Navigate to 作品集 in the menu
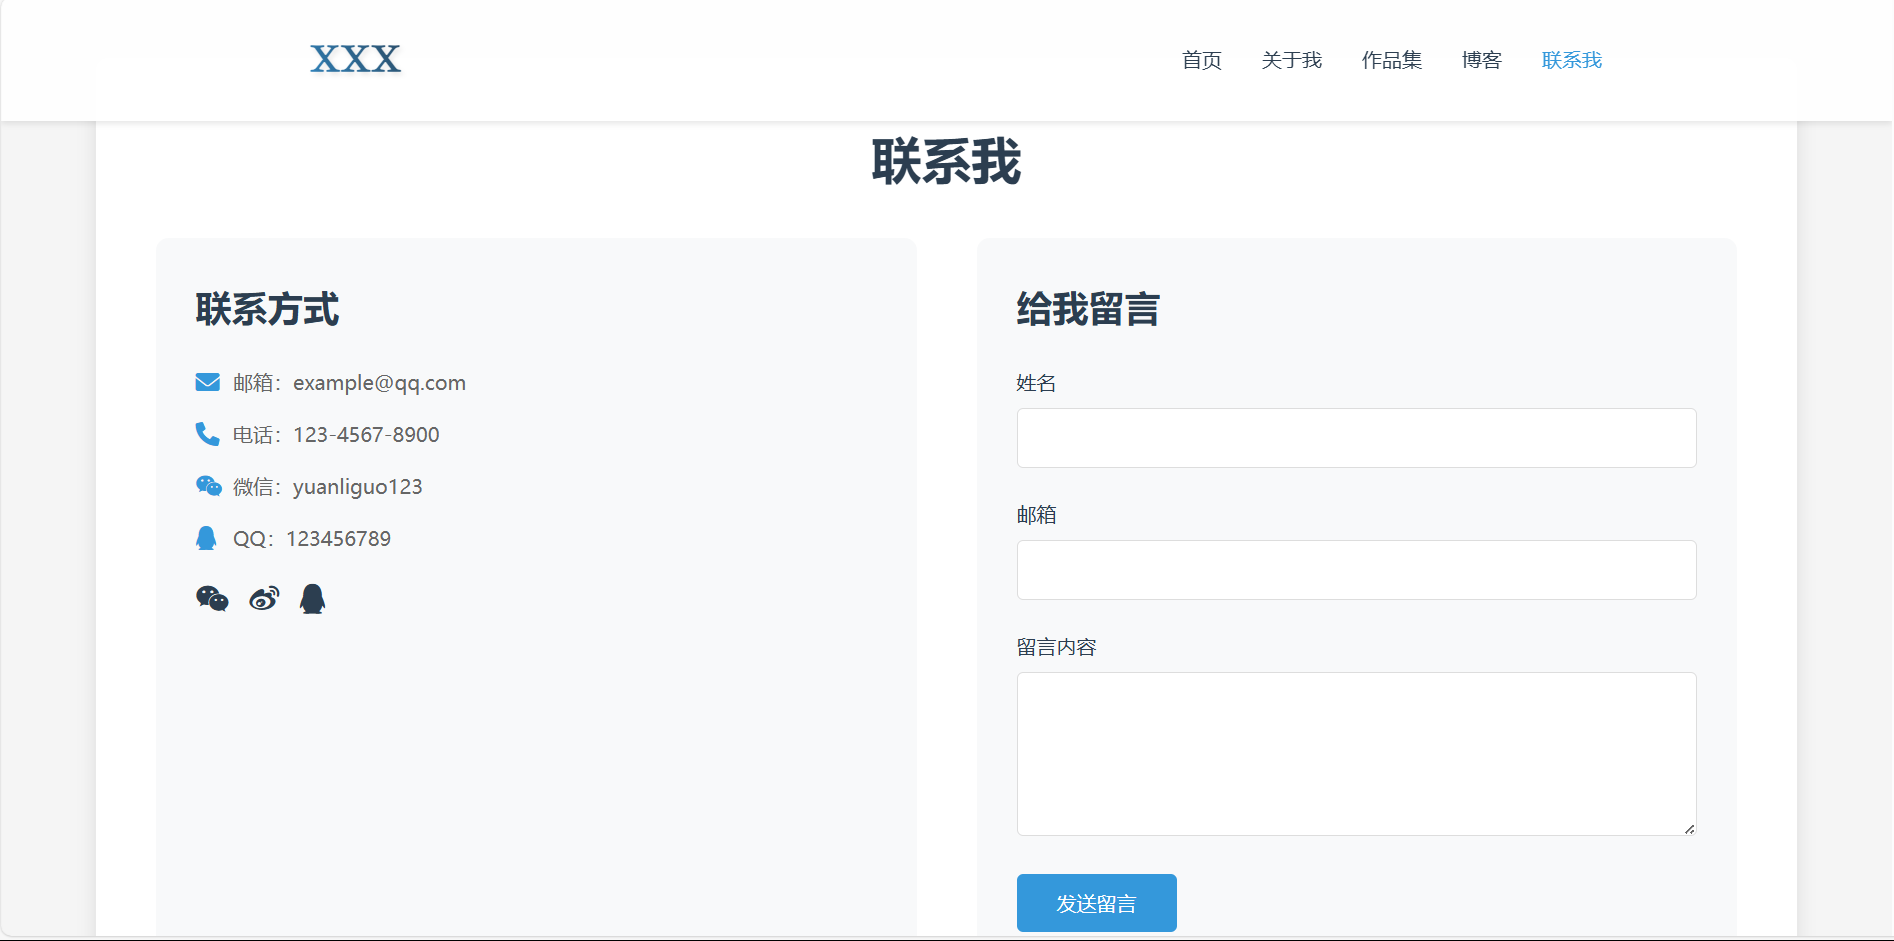The height and width of the screenshot is (941, 1894). [1391, 61]
